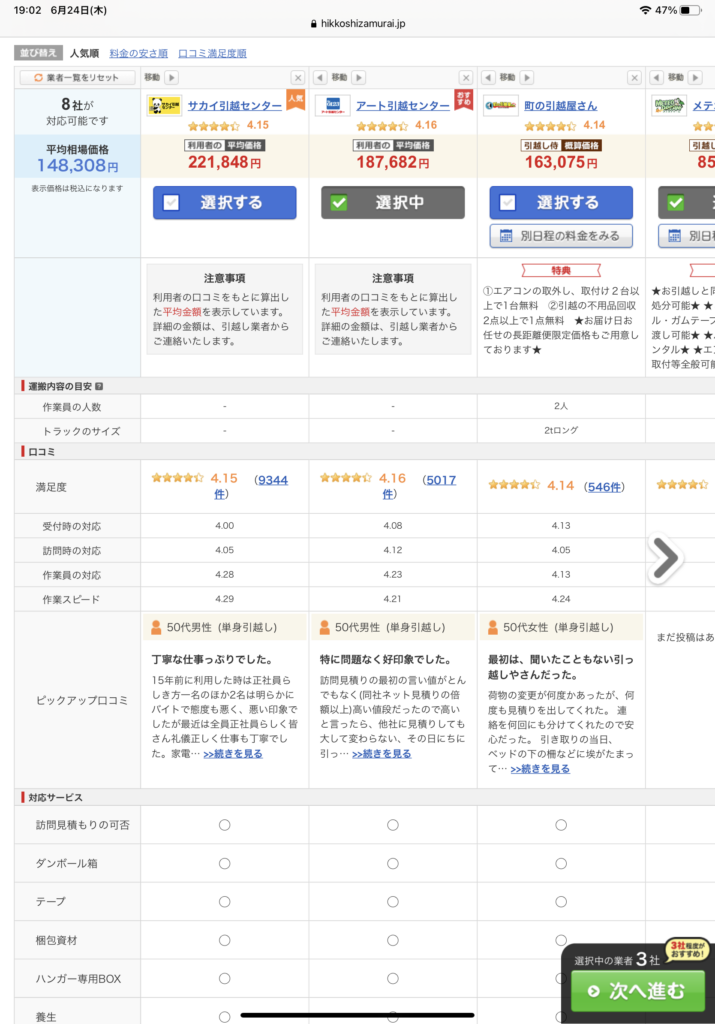Click サカイ circle mark in テープ row
This screenshot has width=715, height=1024.
[225, 902]
